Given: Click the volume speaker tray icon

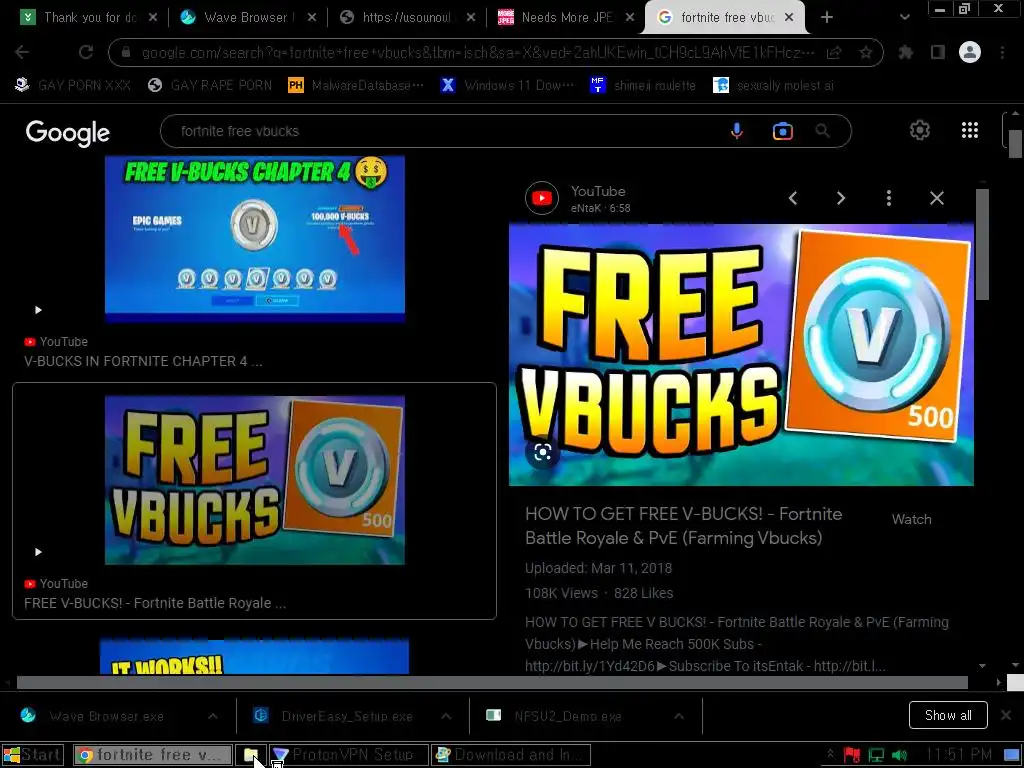Looking at the screenshot, I should [900, 755].
